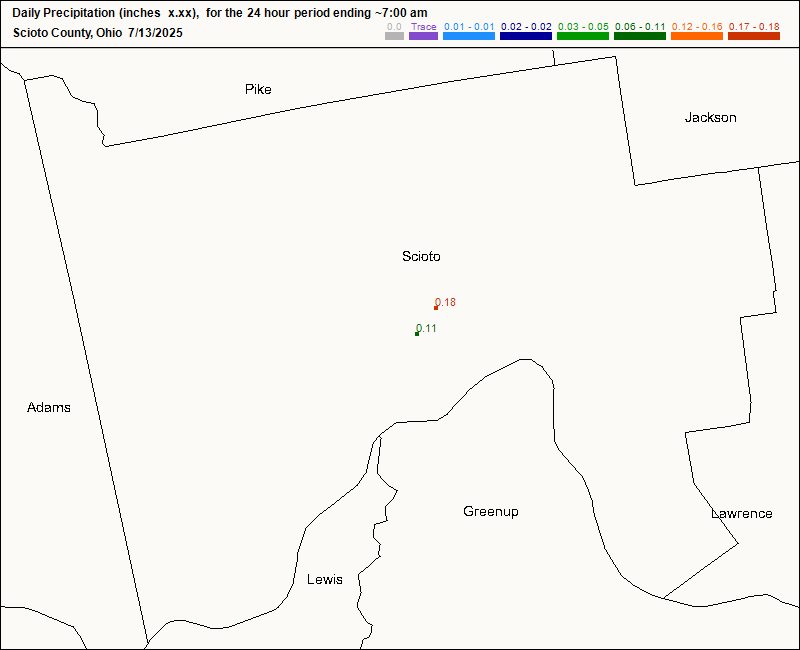Click the dark green 0.06 - 0.11 swatch
Viewport: 800px width, 650px height.
pos(640,36)
